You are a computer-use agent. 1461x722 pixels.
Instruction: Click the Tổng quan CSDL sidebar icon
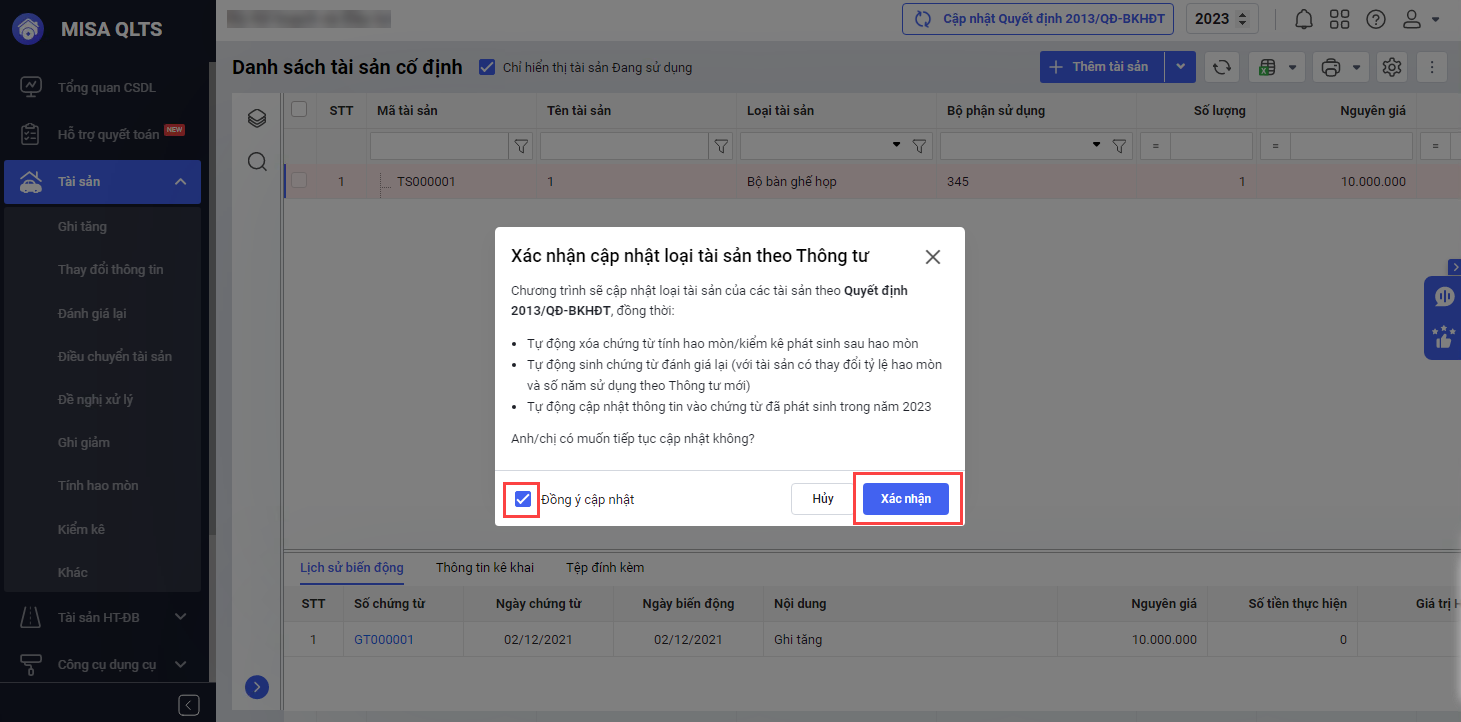[x=31, y=87]
